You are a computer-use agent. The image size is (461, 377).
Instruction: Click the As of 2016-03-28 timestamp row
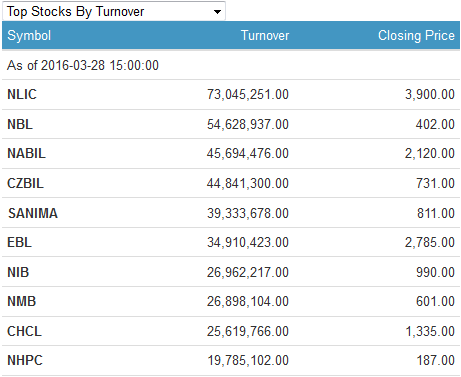click(231, 65)
